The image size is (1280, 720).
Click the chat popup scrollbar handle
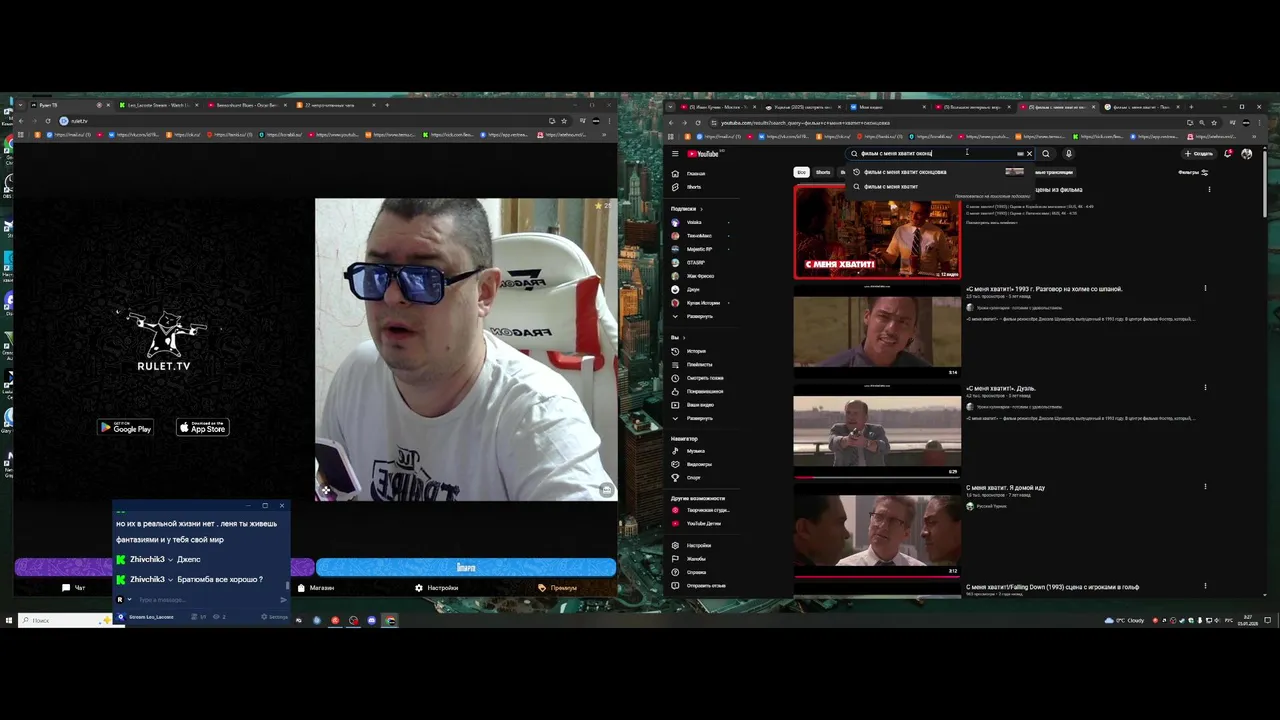click(x=288, y=585)
